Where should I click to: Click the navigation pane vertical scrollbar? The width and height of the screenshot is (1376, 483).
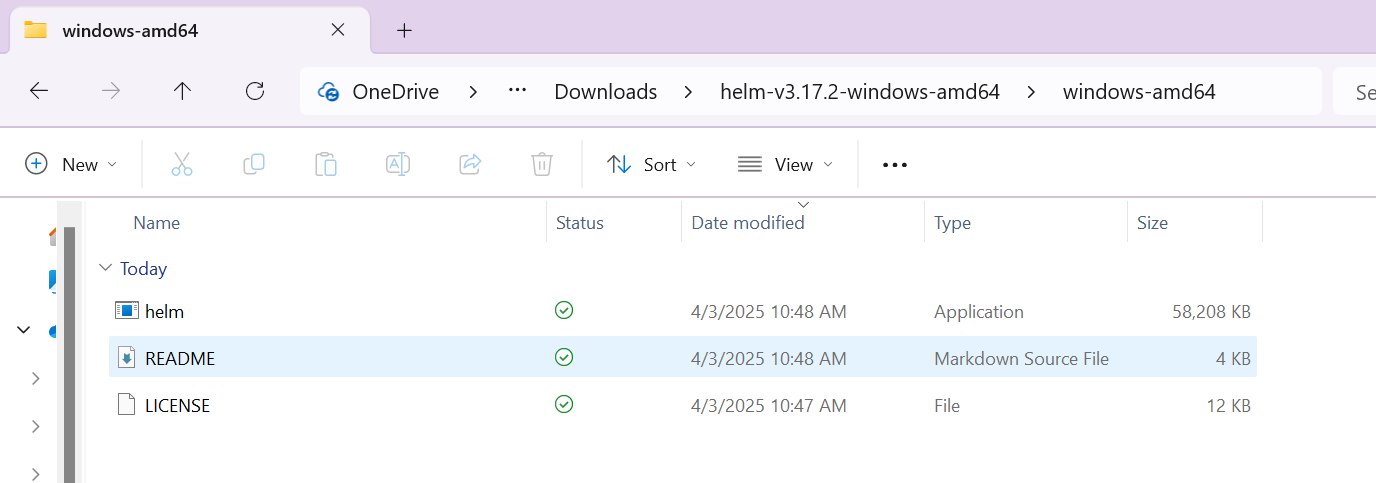coord(69,355)
